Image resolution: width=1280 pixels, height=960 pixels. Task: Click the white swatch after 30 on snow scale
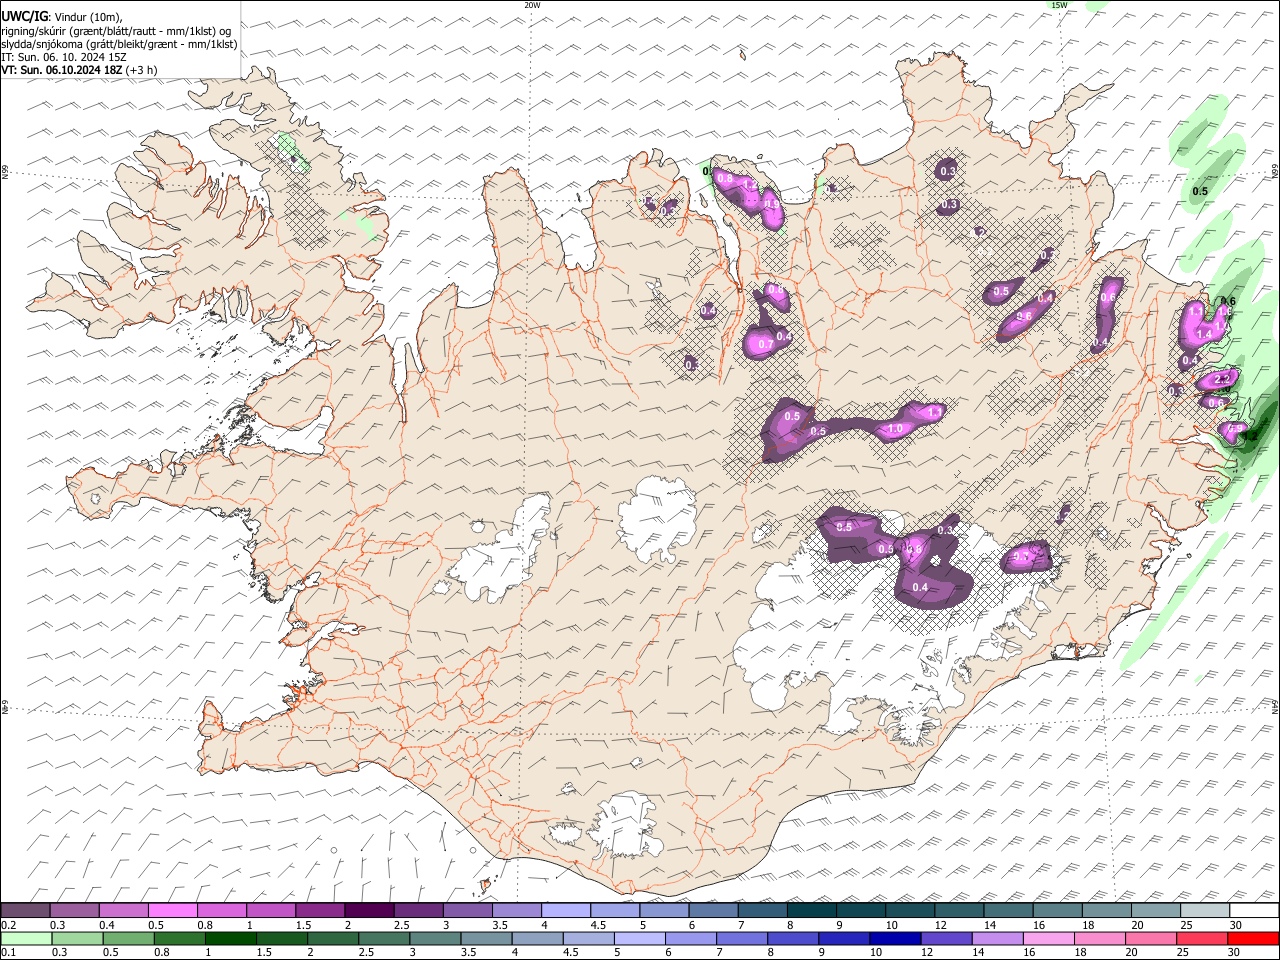coord(1254,911)
